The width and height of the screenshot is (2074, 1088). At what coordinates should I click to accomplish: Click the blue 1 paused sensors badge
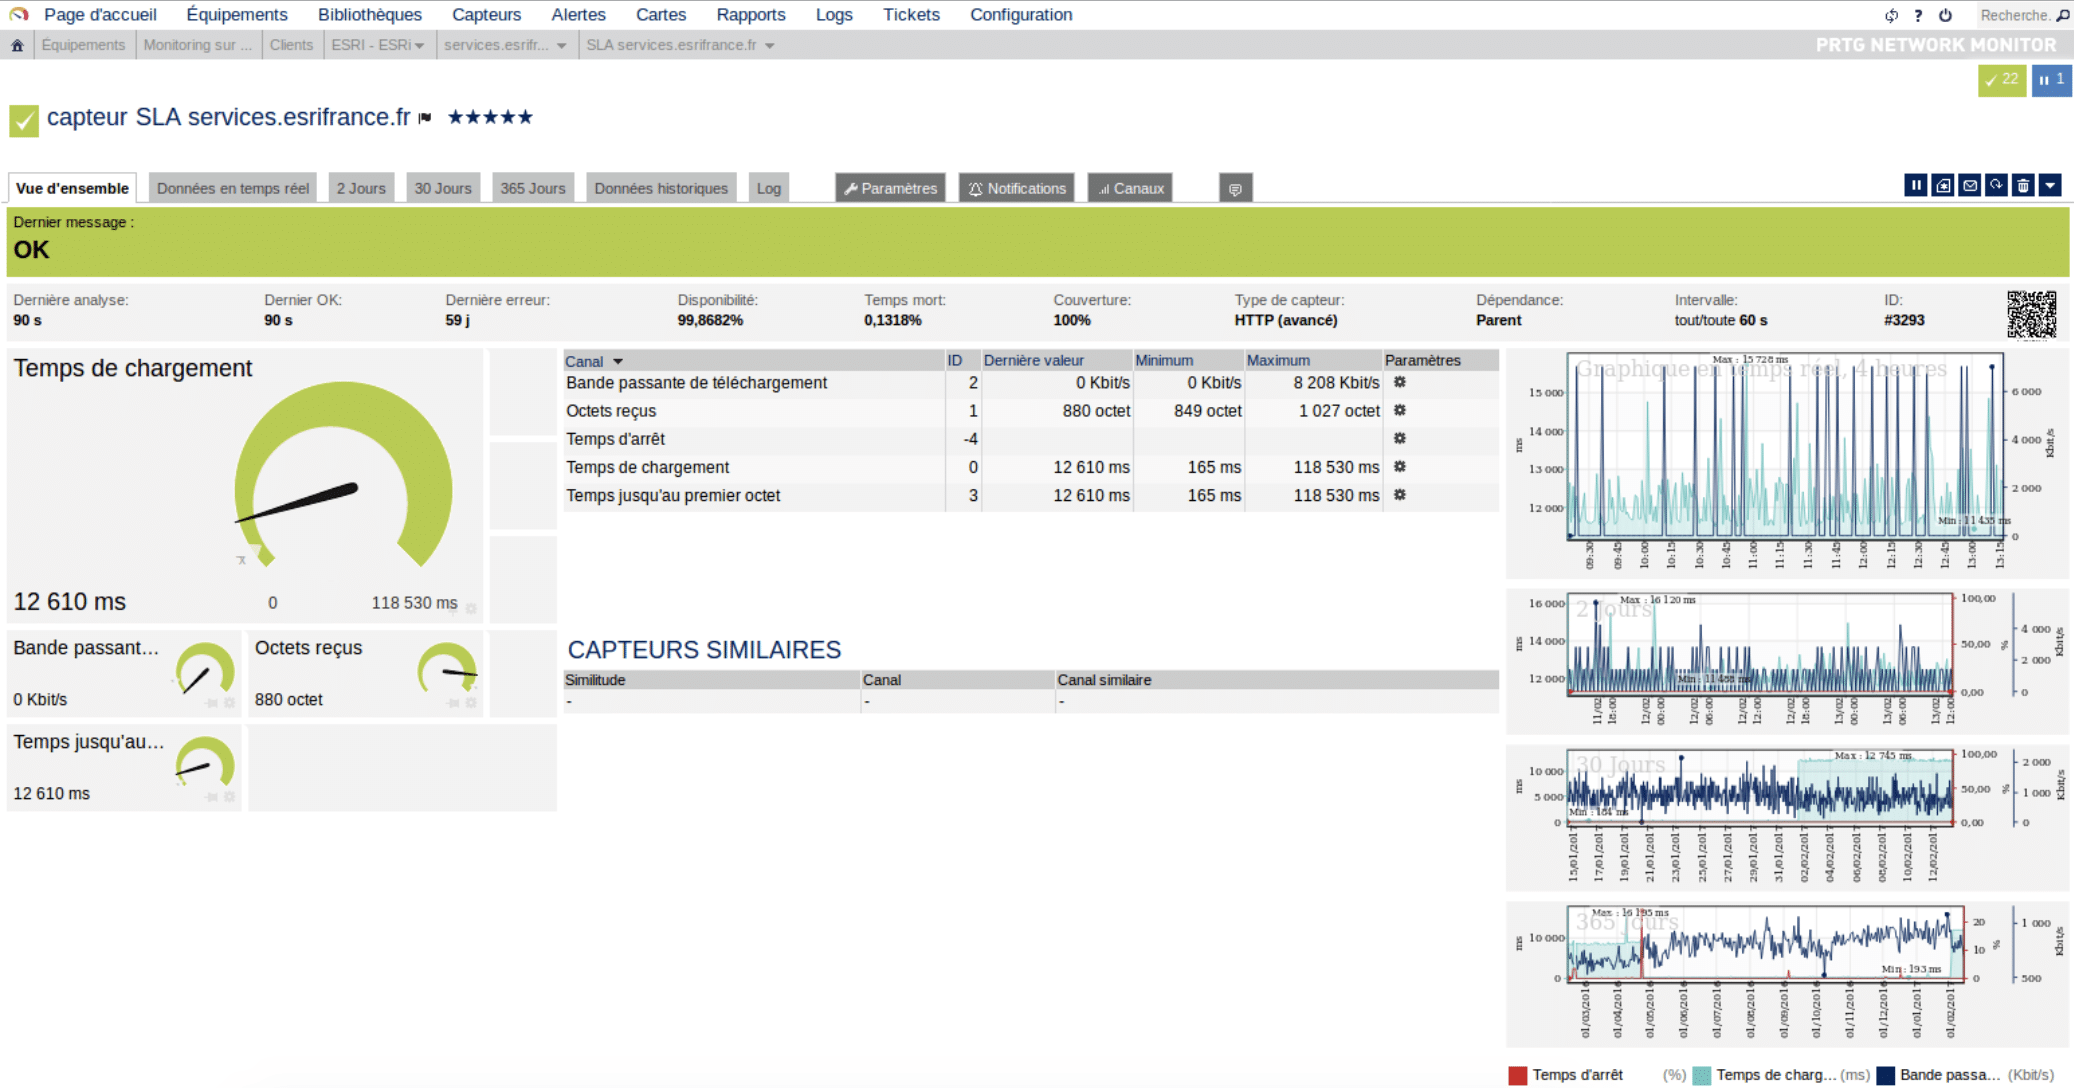click(x=2051, y=80)
